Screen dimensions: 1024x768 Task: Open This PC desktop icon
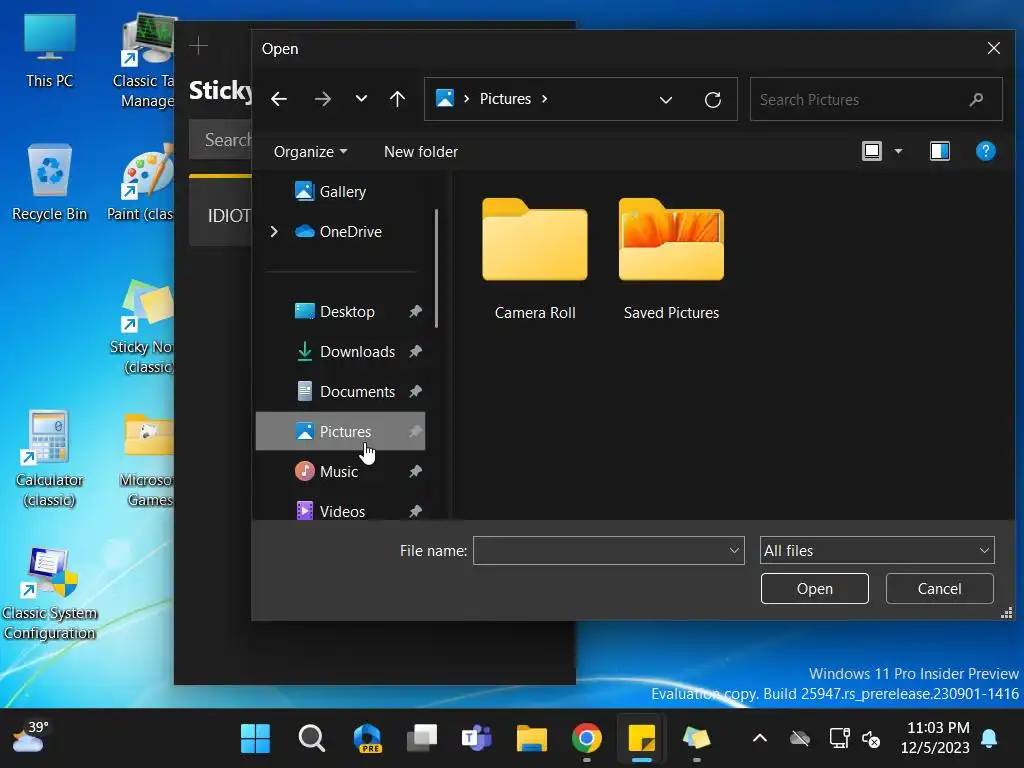coord(50,51)
